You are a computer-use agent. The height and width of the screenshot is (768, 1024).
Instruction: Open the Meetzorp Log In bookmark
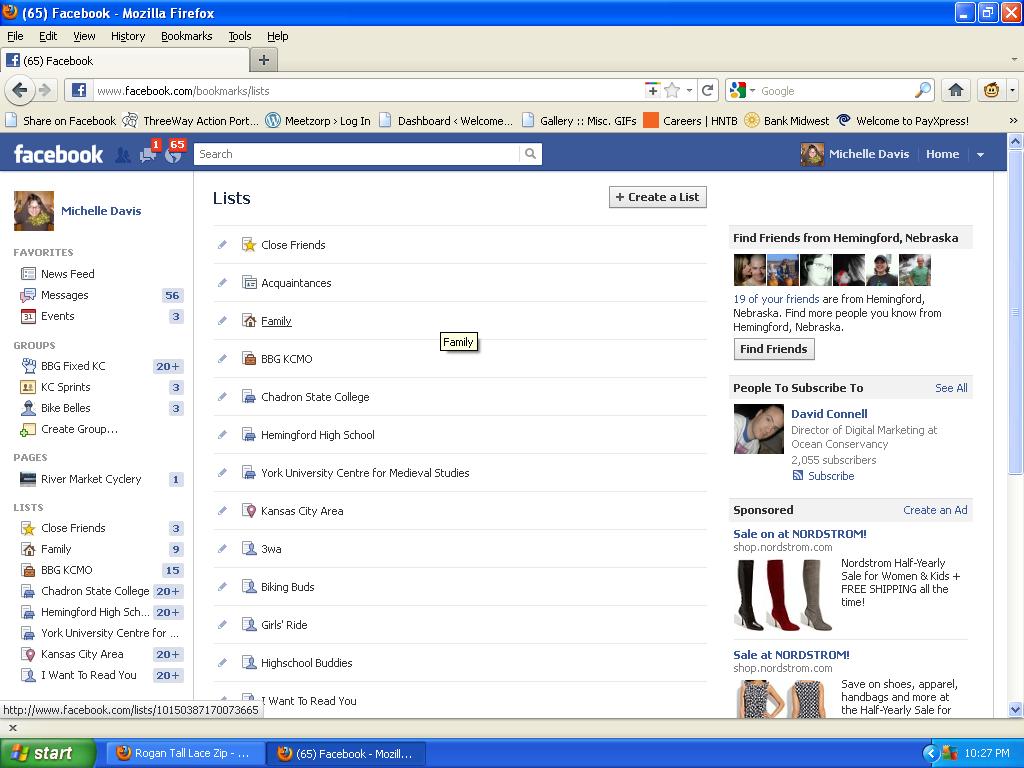coord(318,121)
